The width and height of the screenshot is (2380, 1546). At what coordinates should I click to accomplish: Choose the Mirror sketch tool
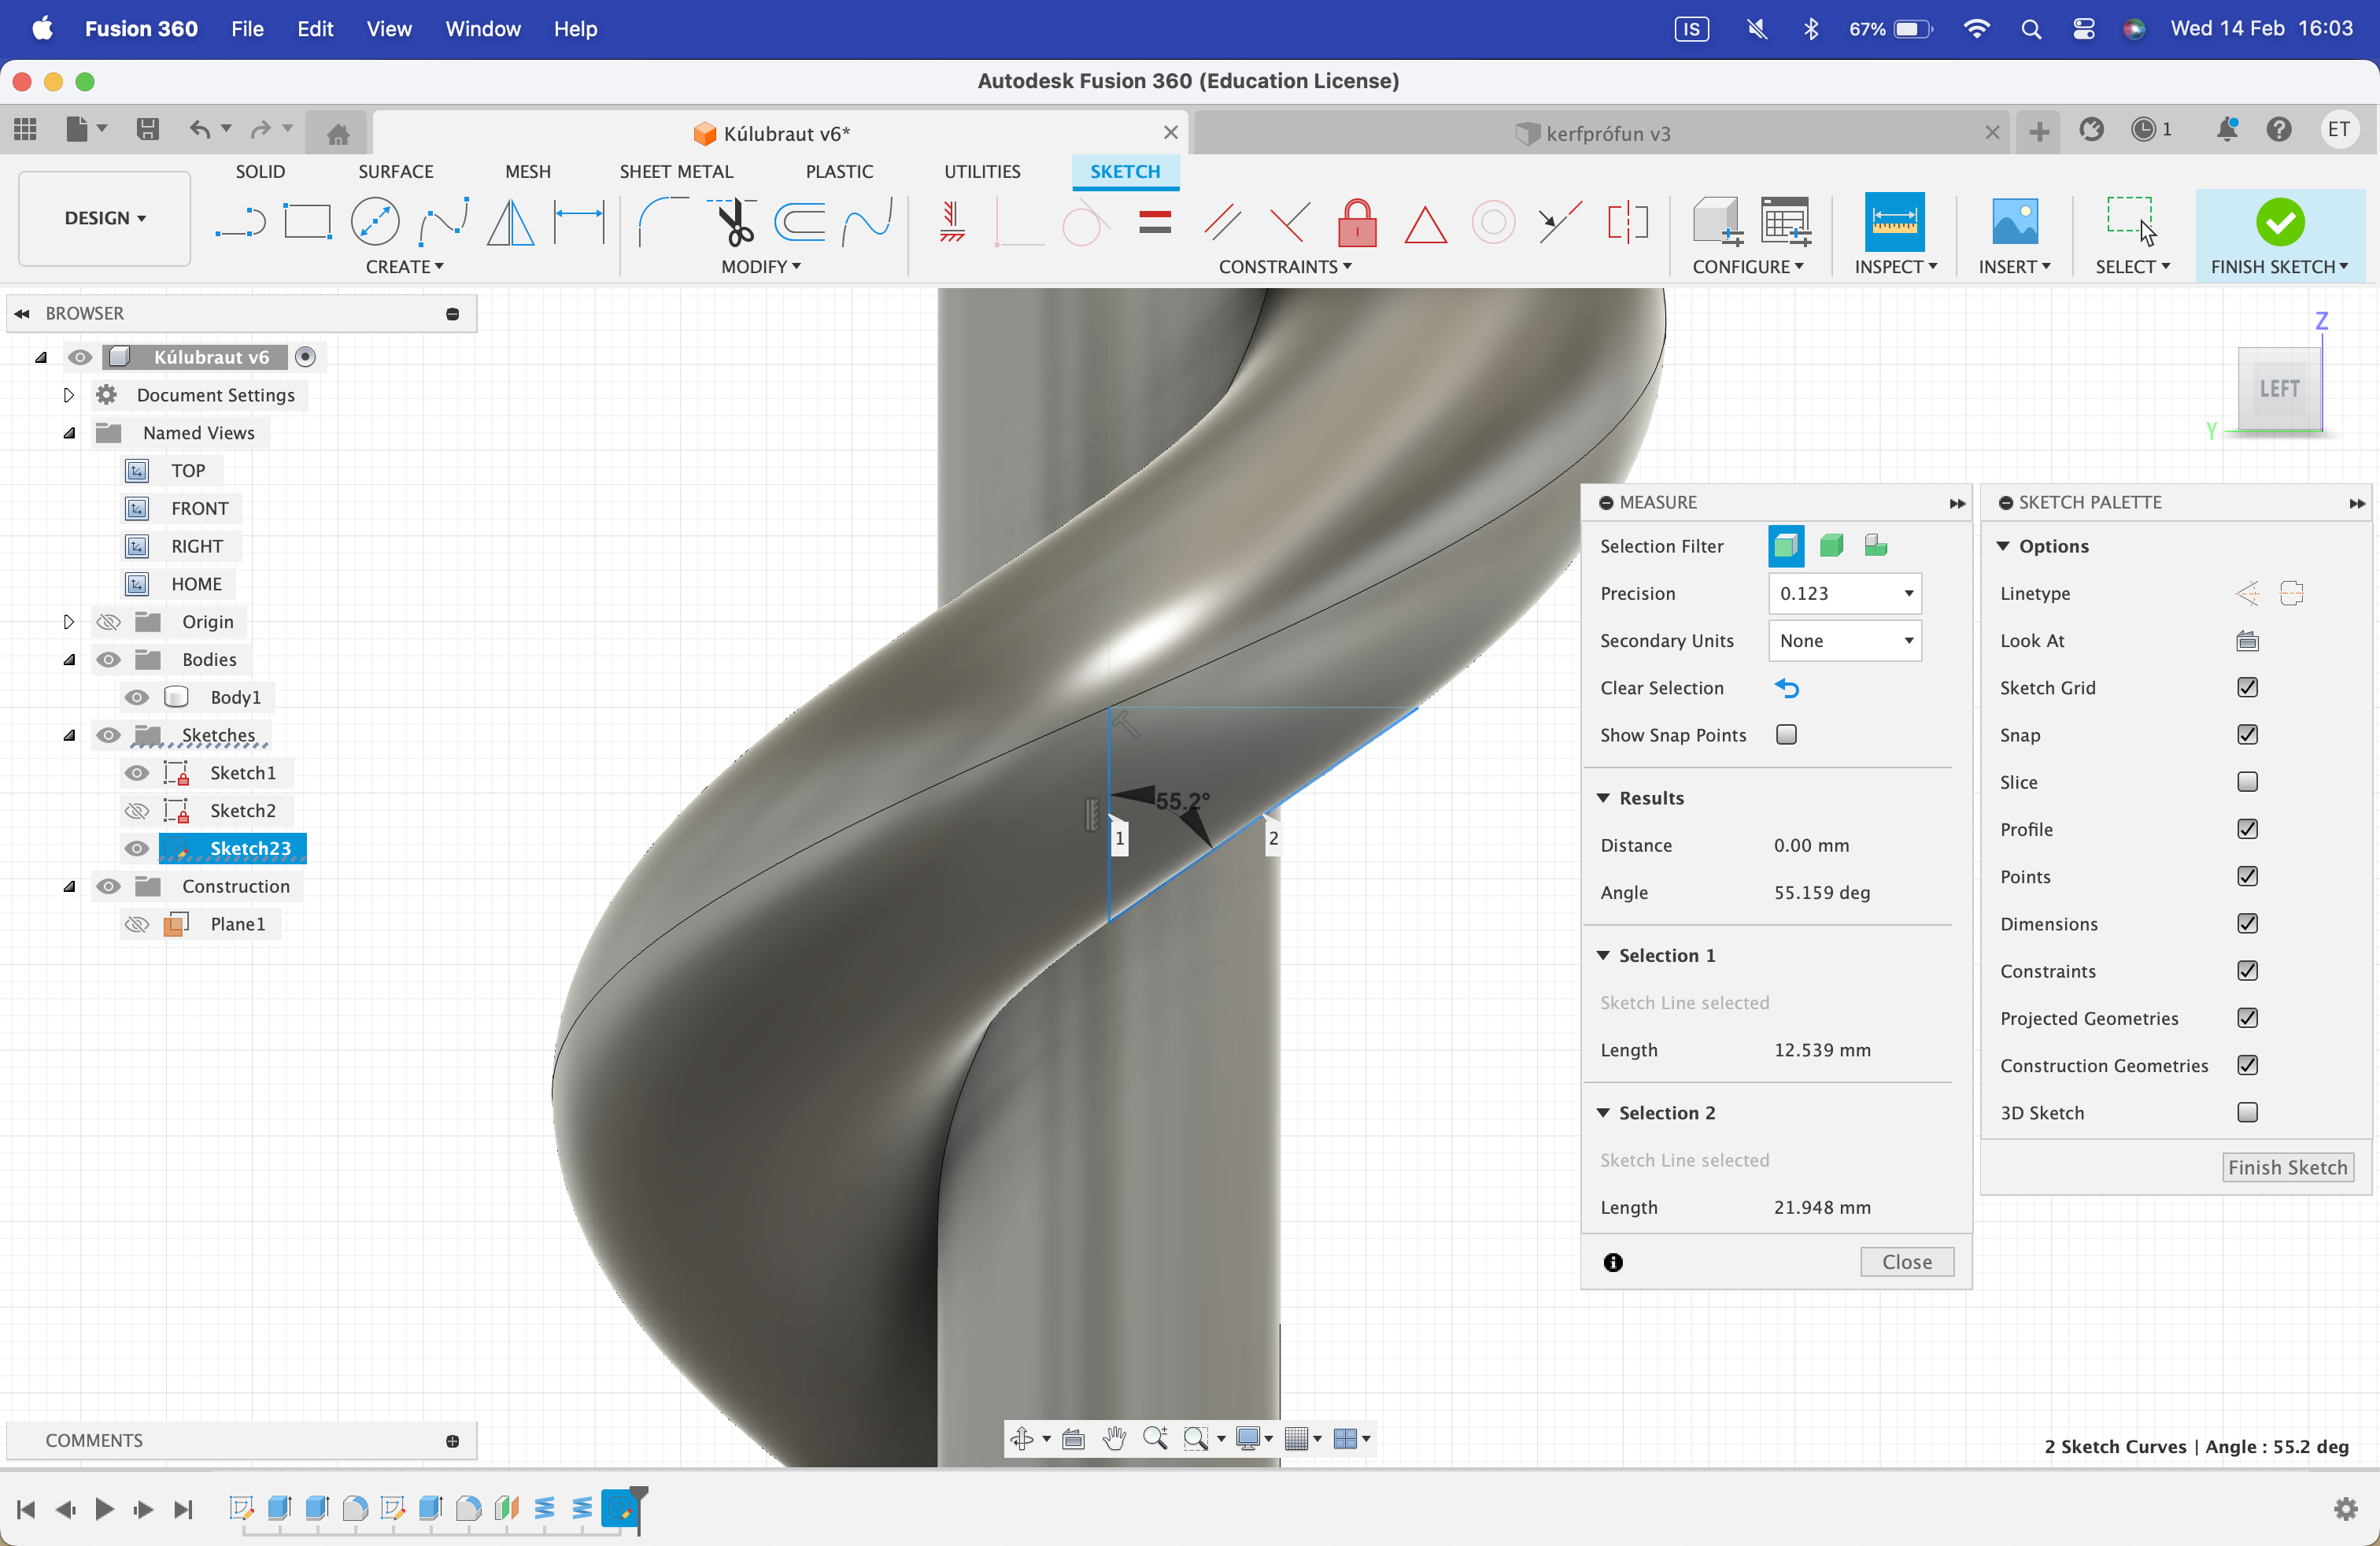(511, 222)
